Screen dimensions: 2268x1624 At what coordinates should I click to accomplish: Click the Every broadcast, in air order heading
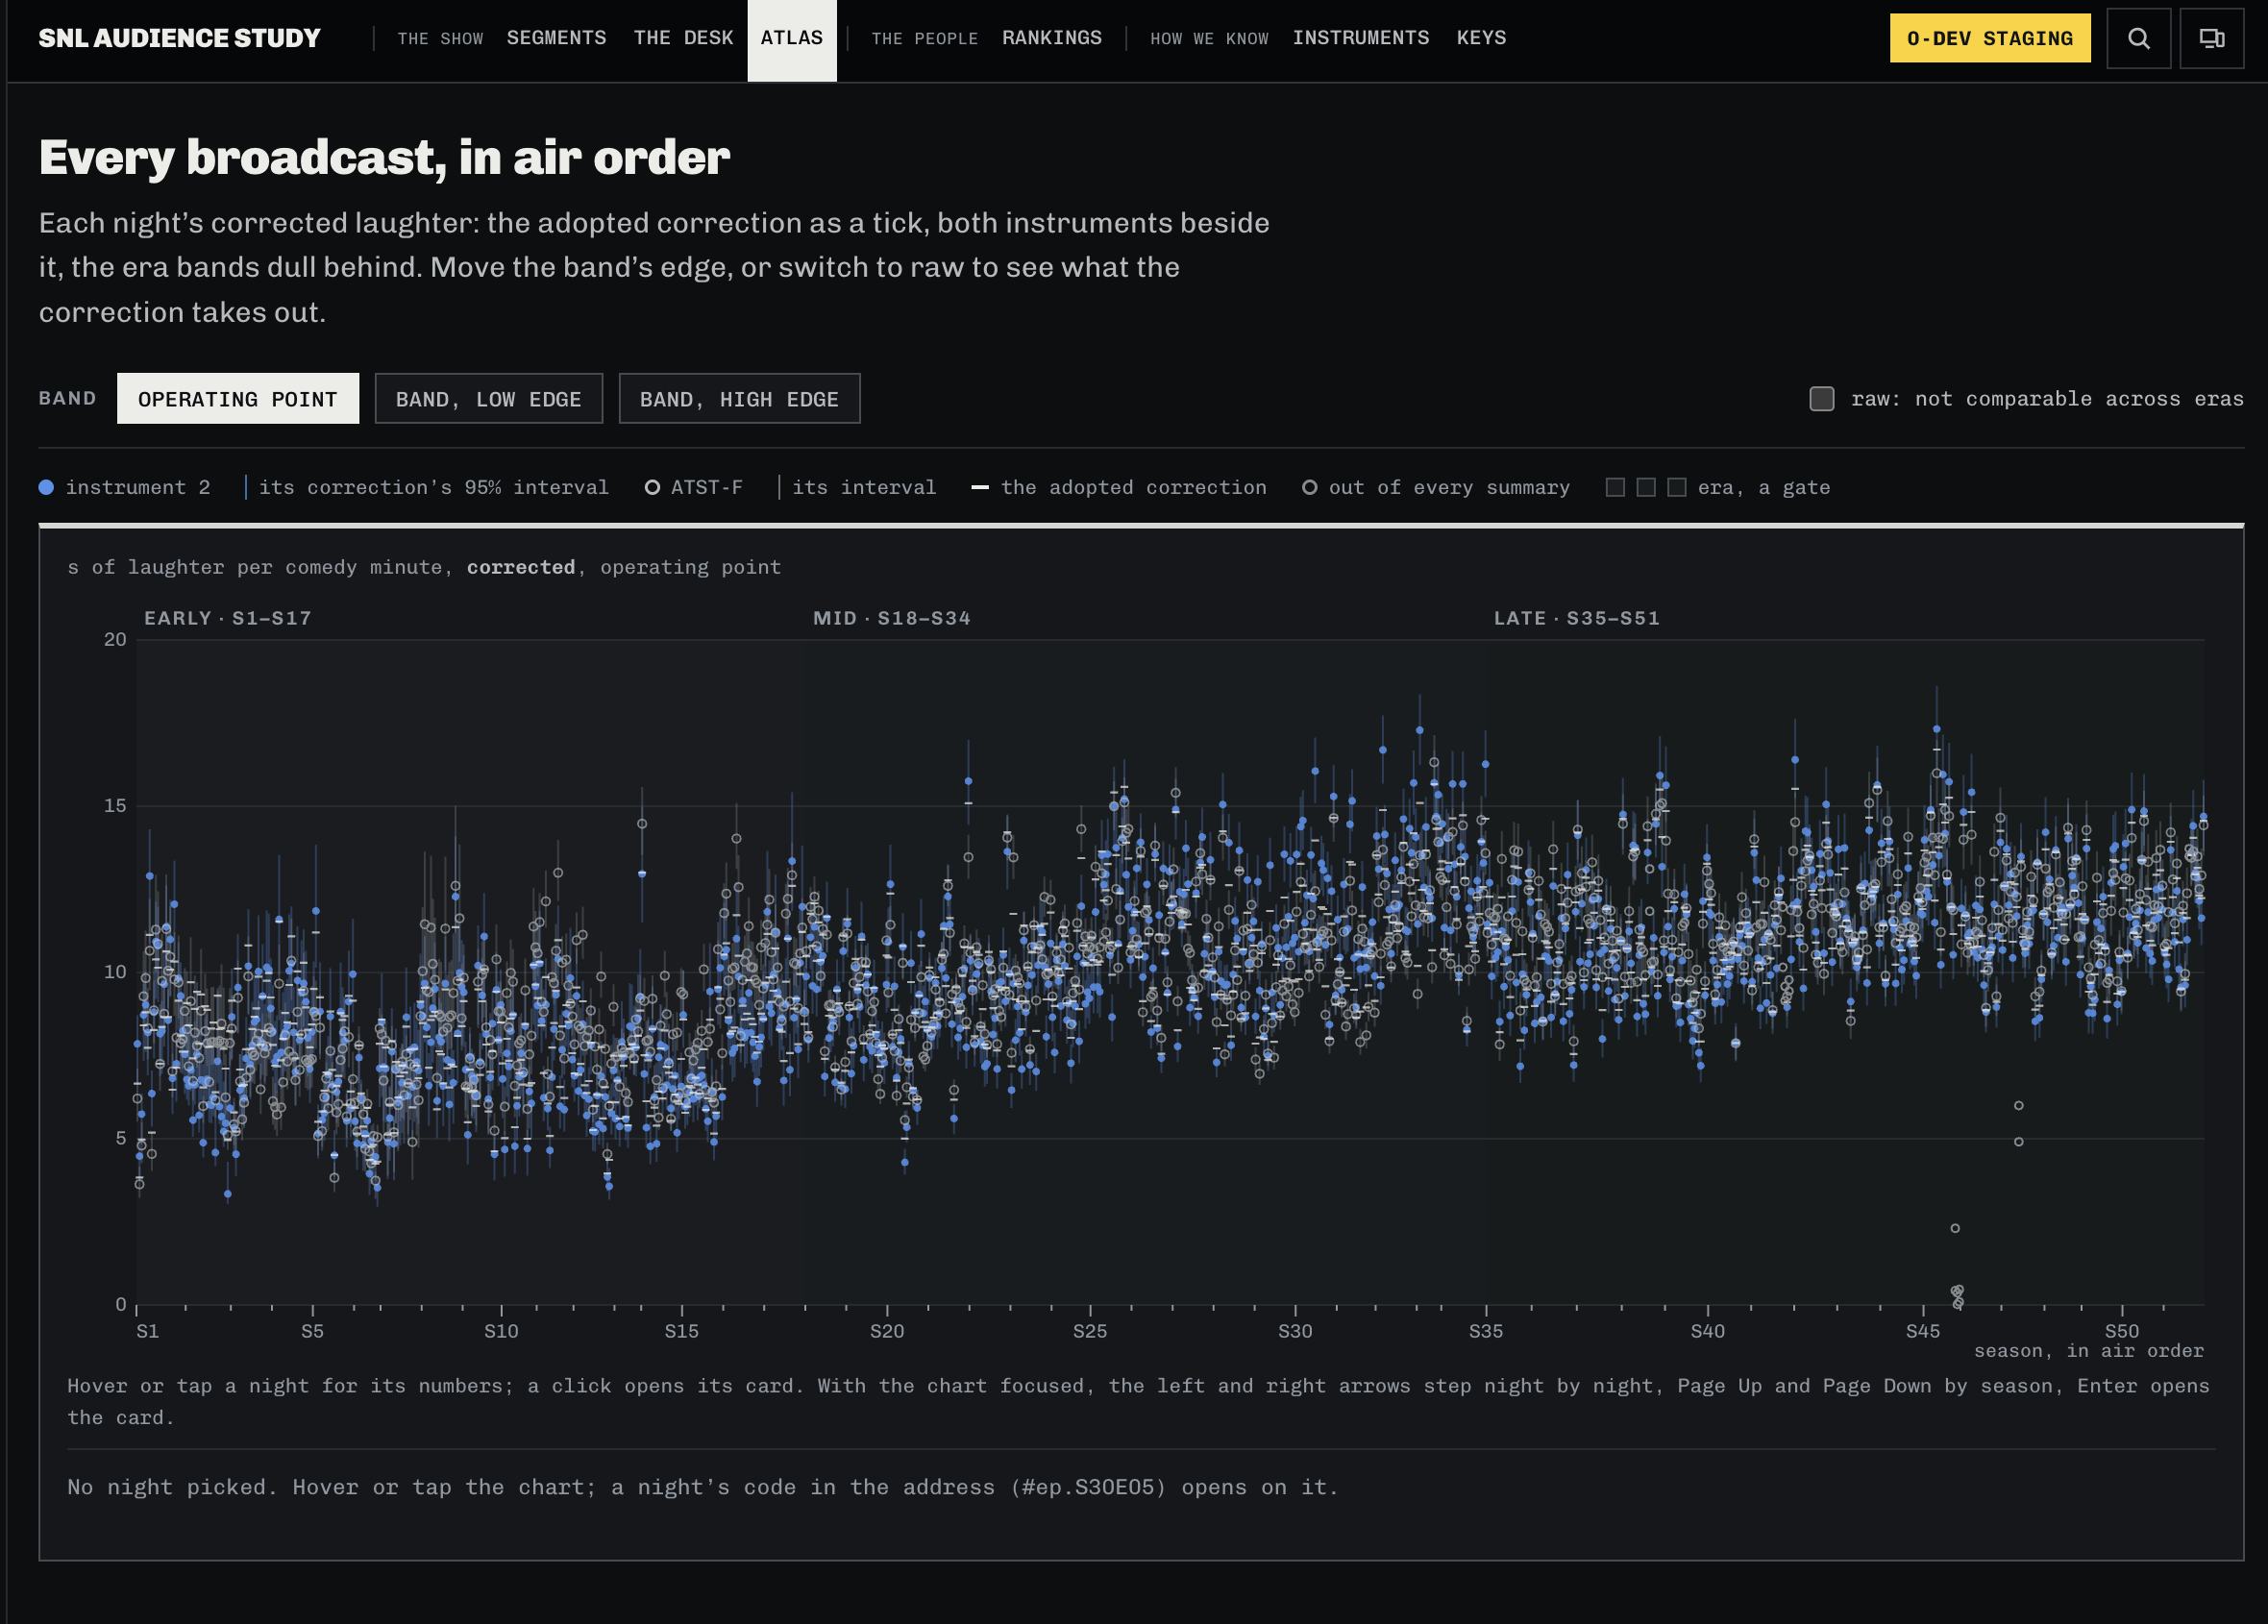click(x=384, y=158)
